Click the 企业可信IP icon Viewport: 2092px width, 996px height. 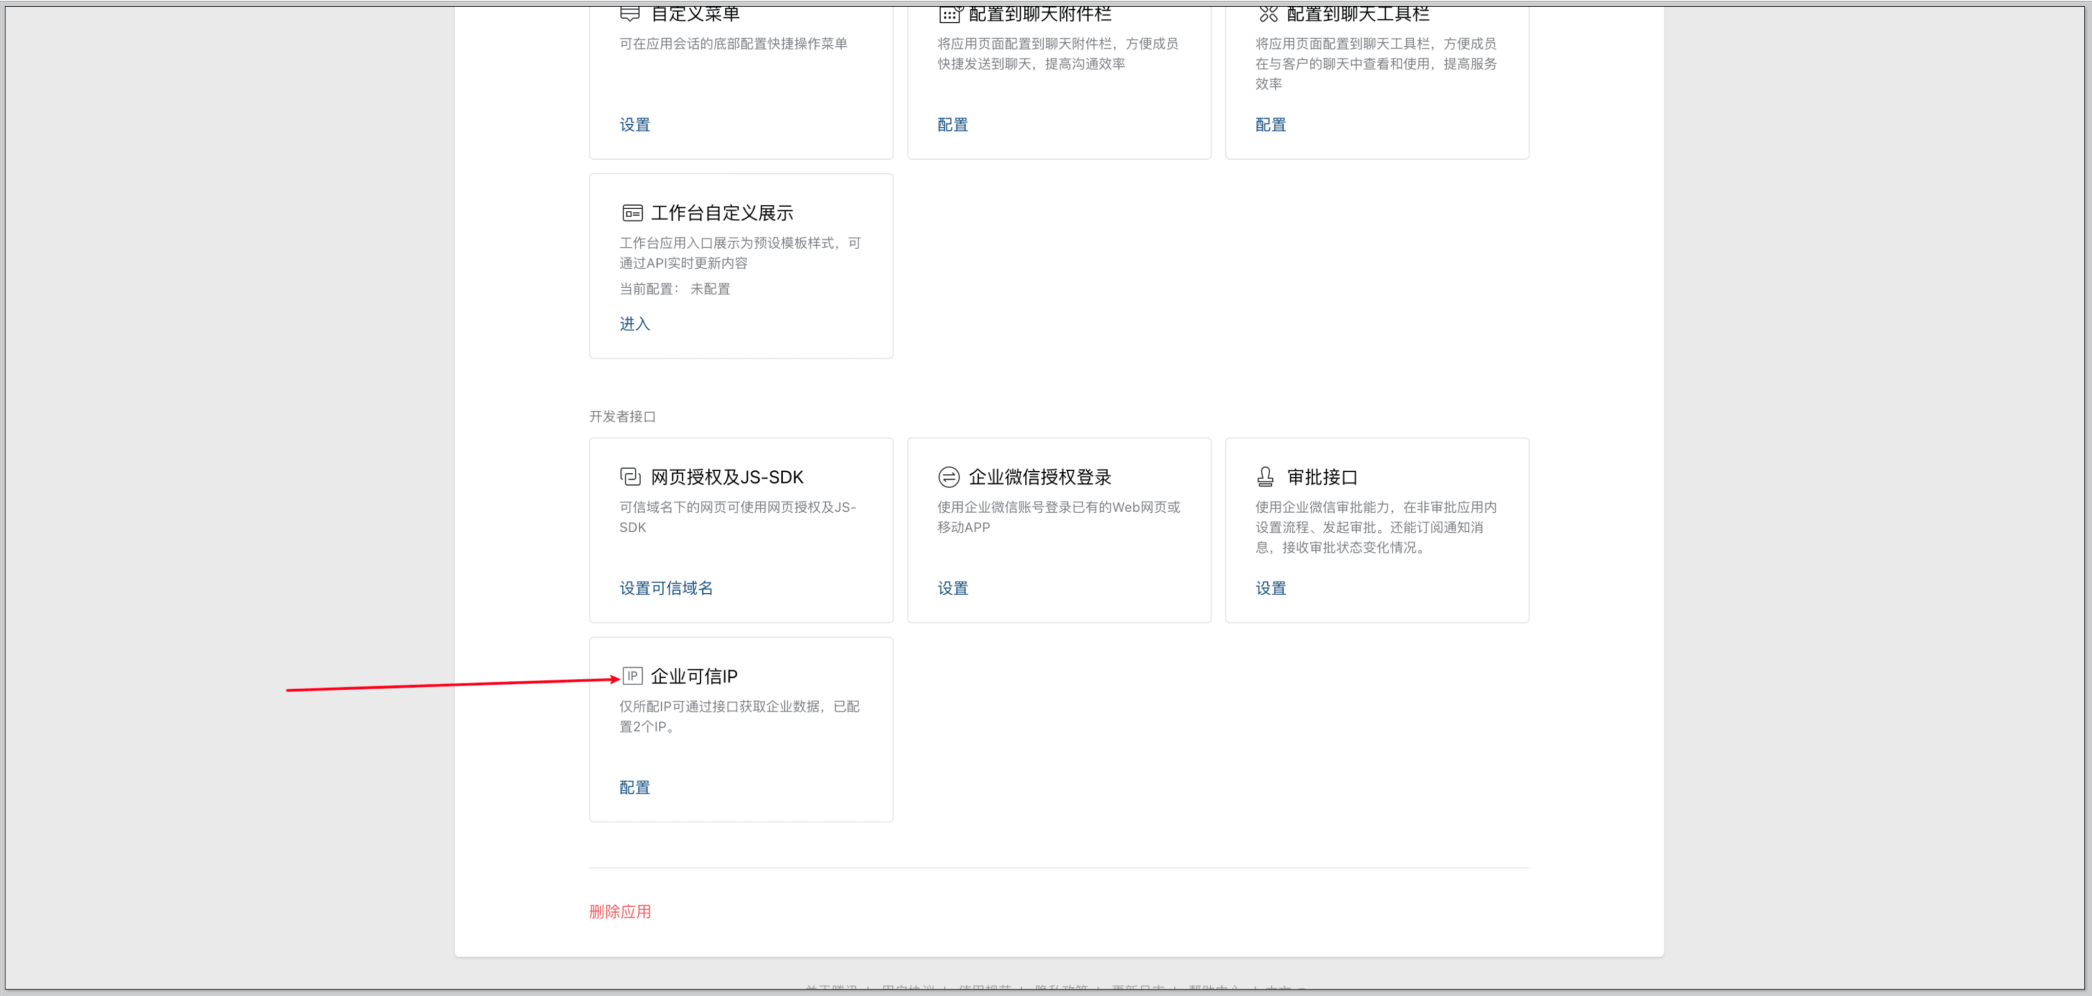(x=632, y=676)
